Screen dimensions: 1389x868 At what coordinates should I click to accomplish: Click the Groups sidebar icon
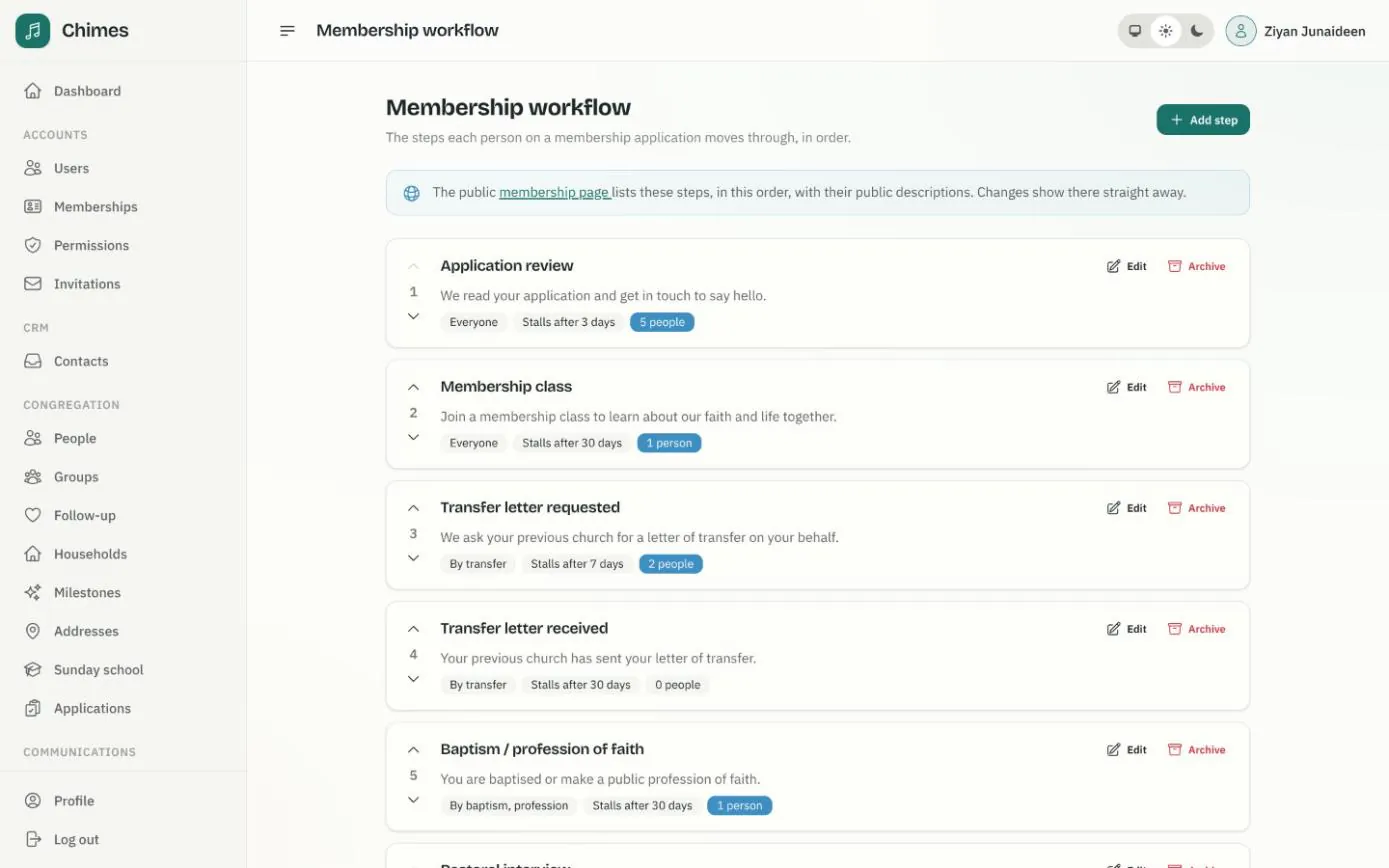click(x=33, y=477)
